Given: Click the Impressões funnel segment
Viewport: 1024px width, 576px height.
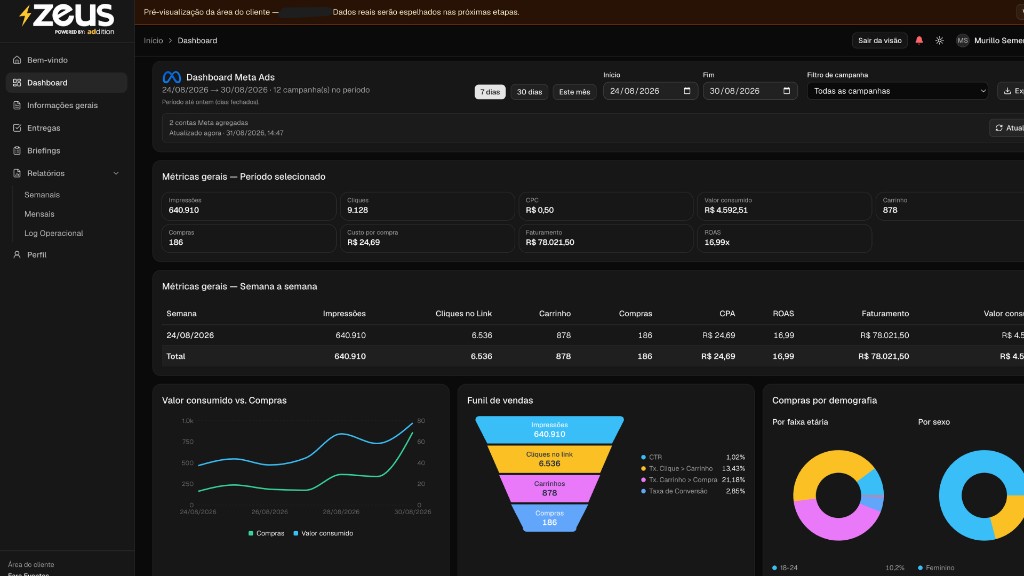Looking at the screenshot, I should 549,430.
